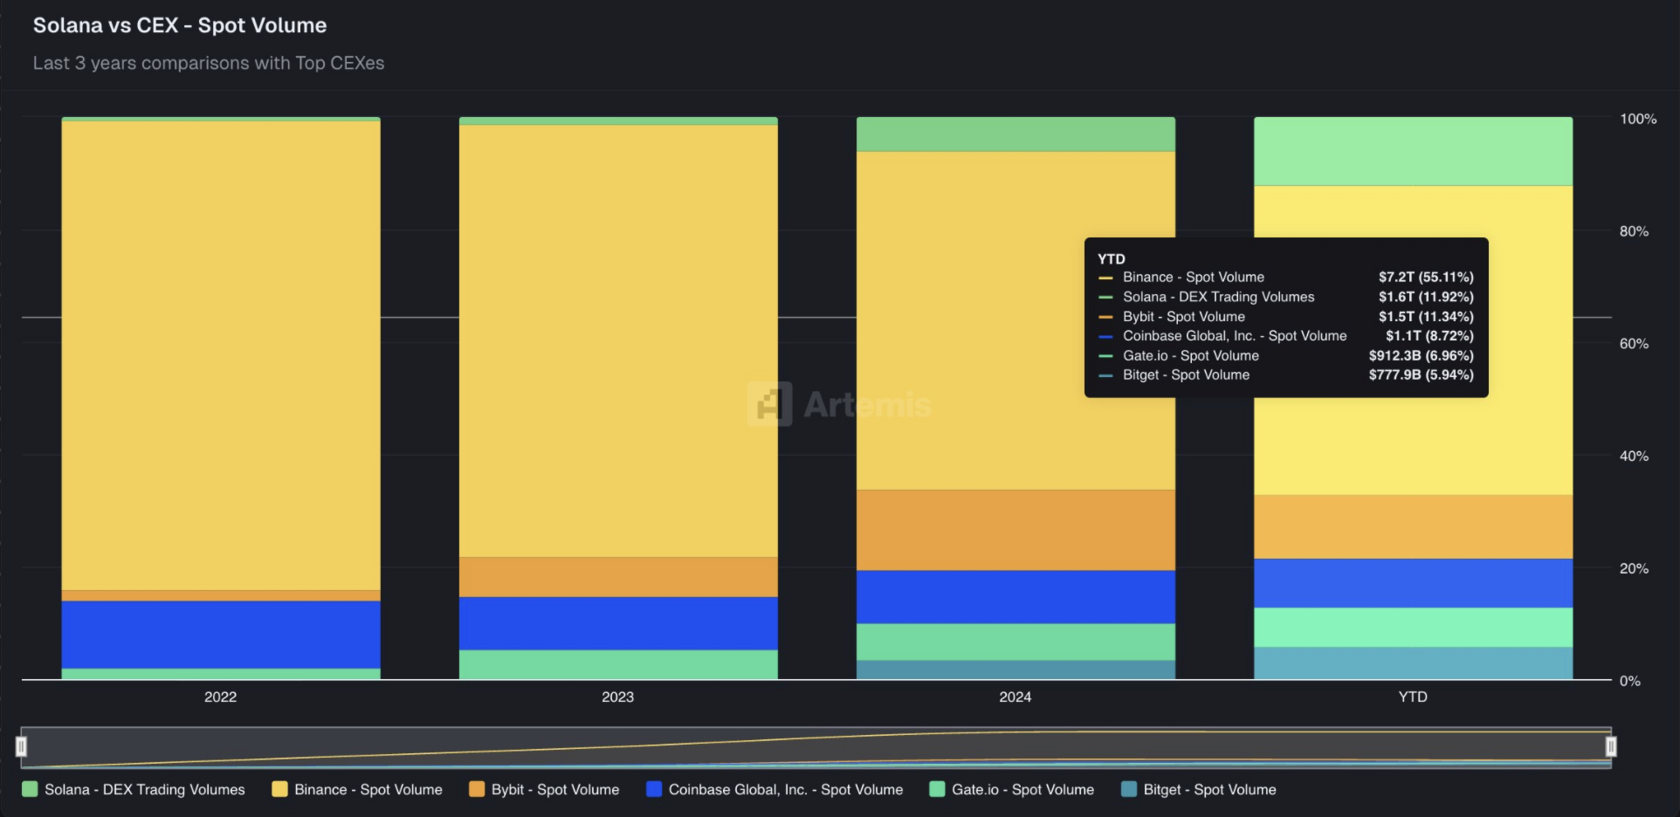The width and height of the screenshot is (1680, 817).
Task: Select the YTD Solana green top segment
Action: (1413, 151)
